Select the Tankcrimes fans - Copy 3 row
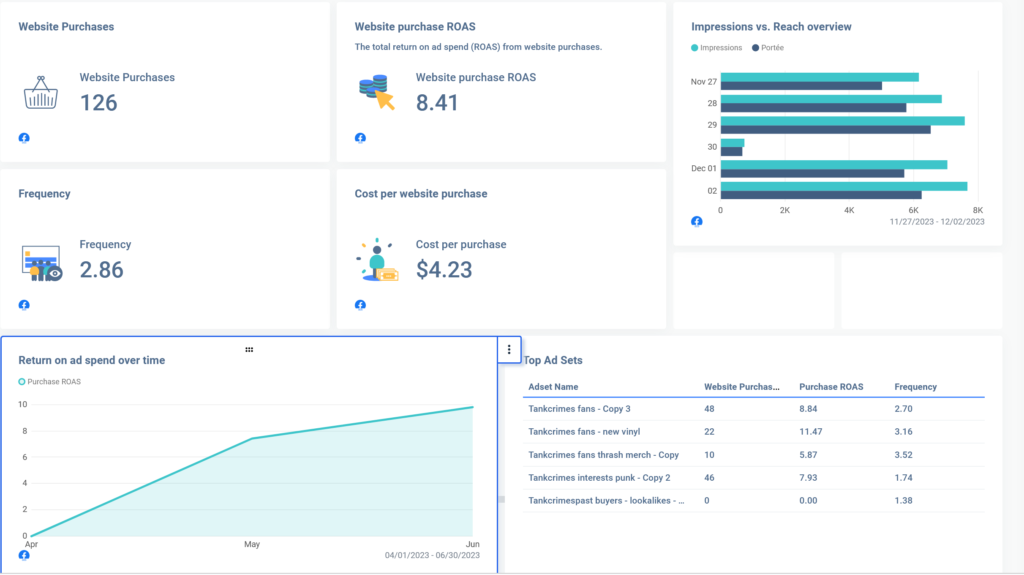Viewport: 1024px width, 575px height. pos(579,409)
